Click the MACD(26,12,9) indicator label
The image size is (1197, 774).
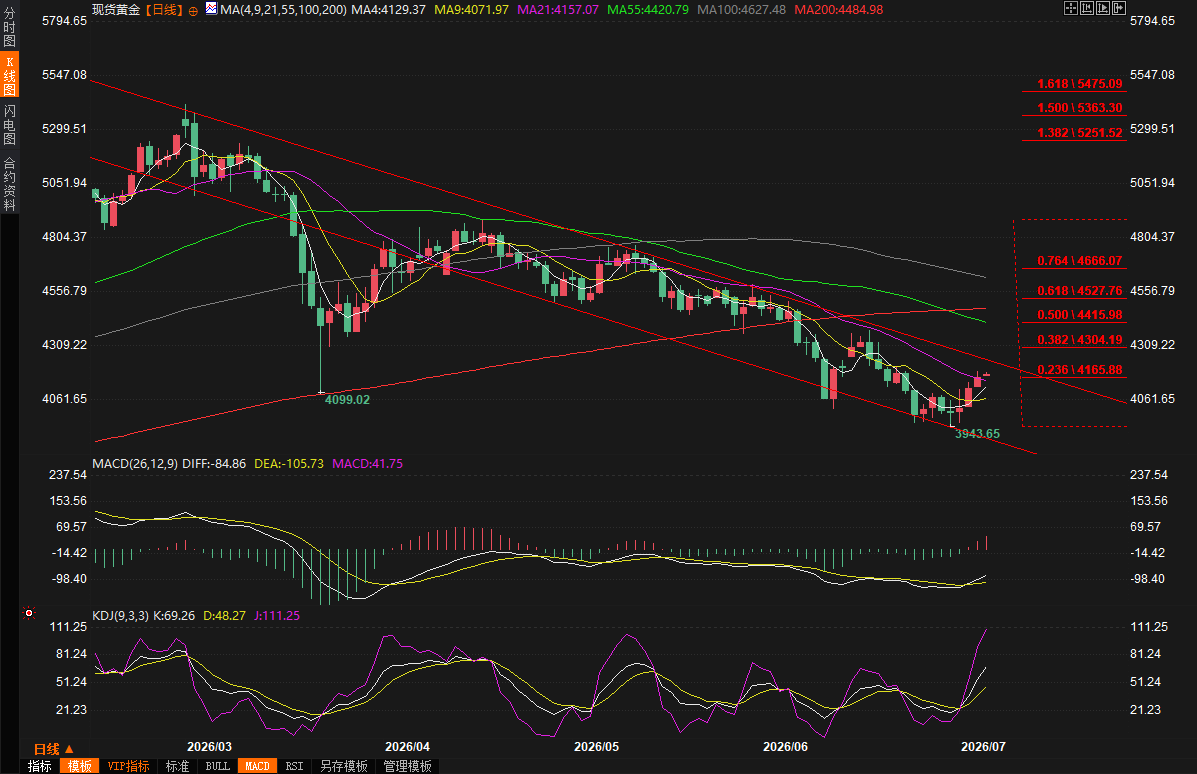135,463
